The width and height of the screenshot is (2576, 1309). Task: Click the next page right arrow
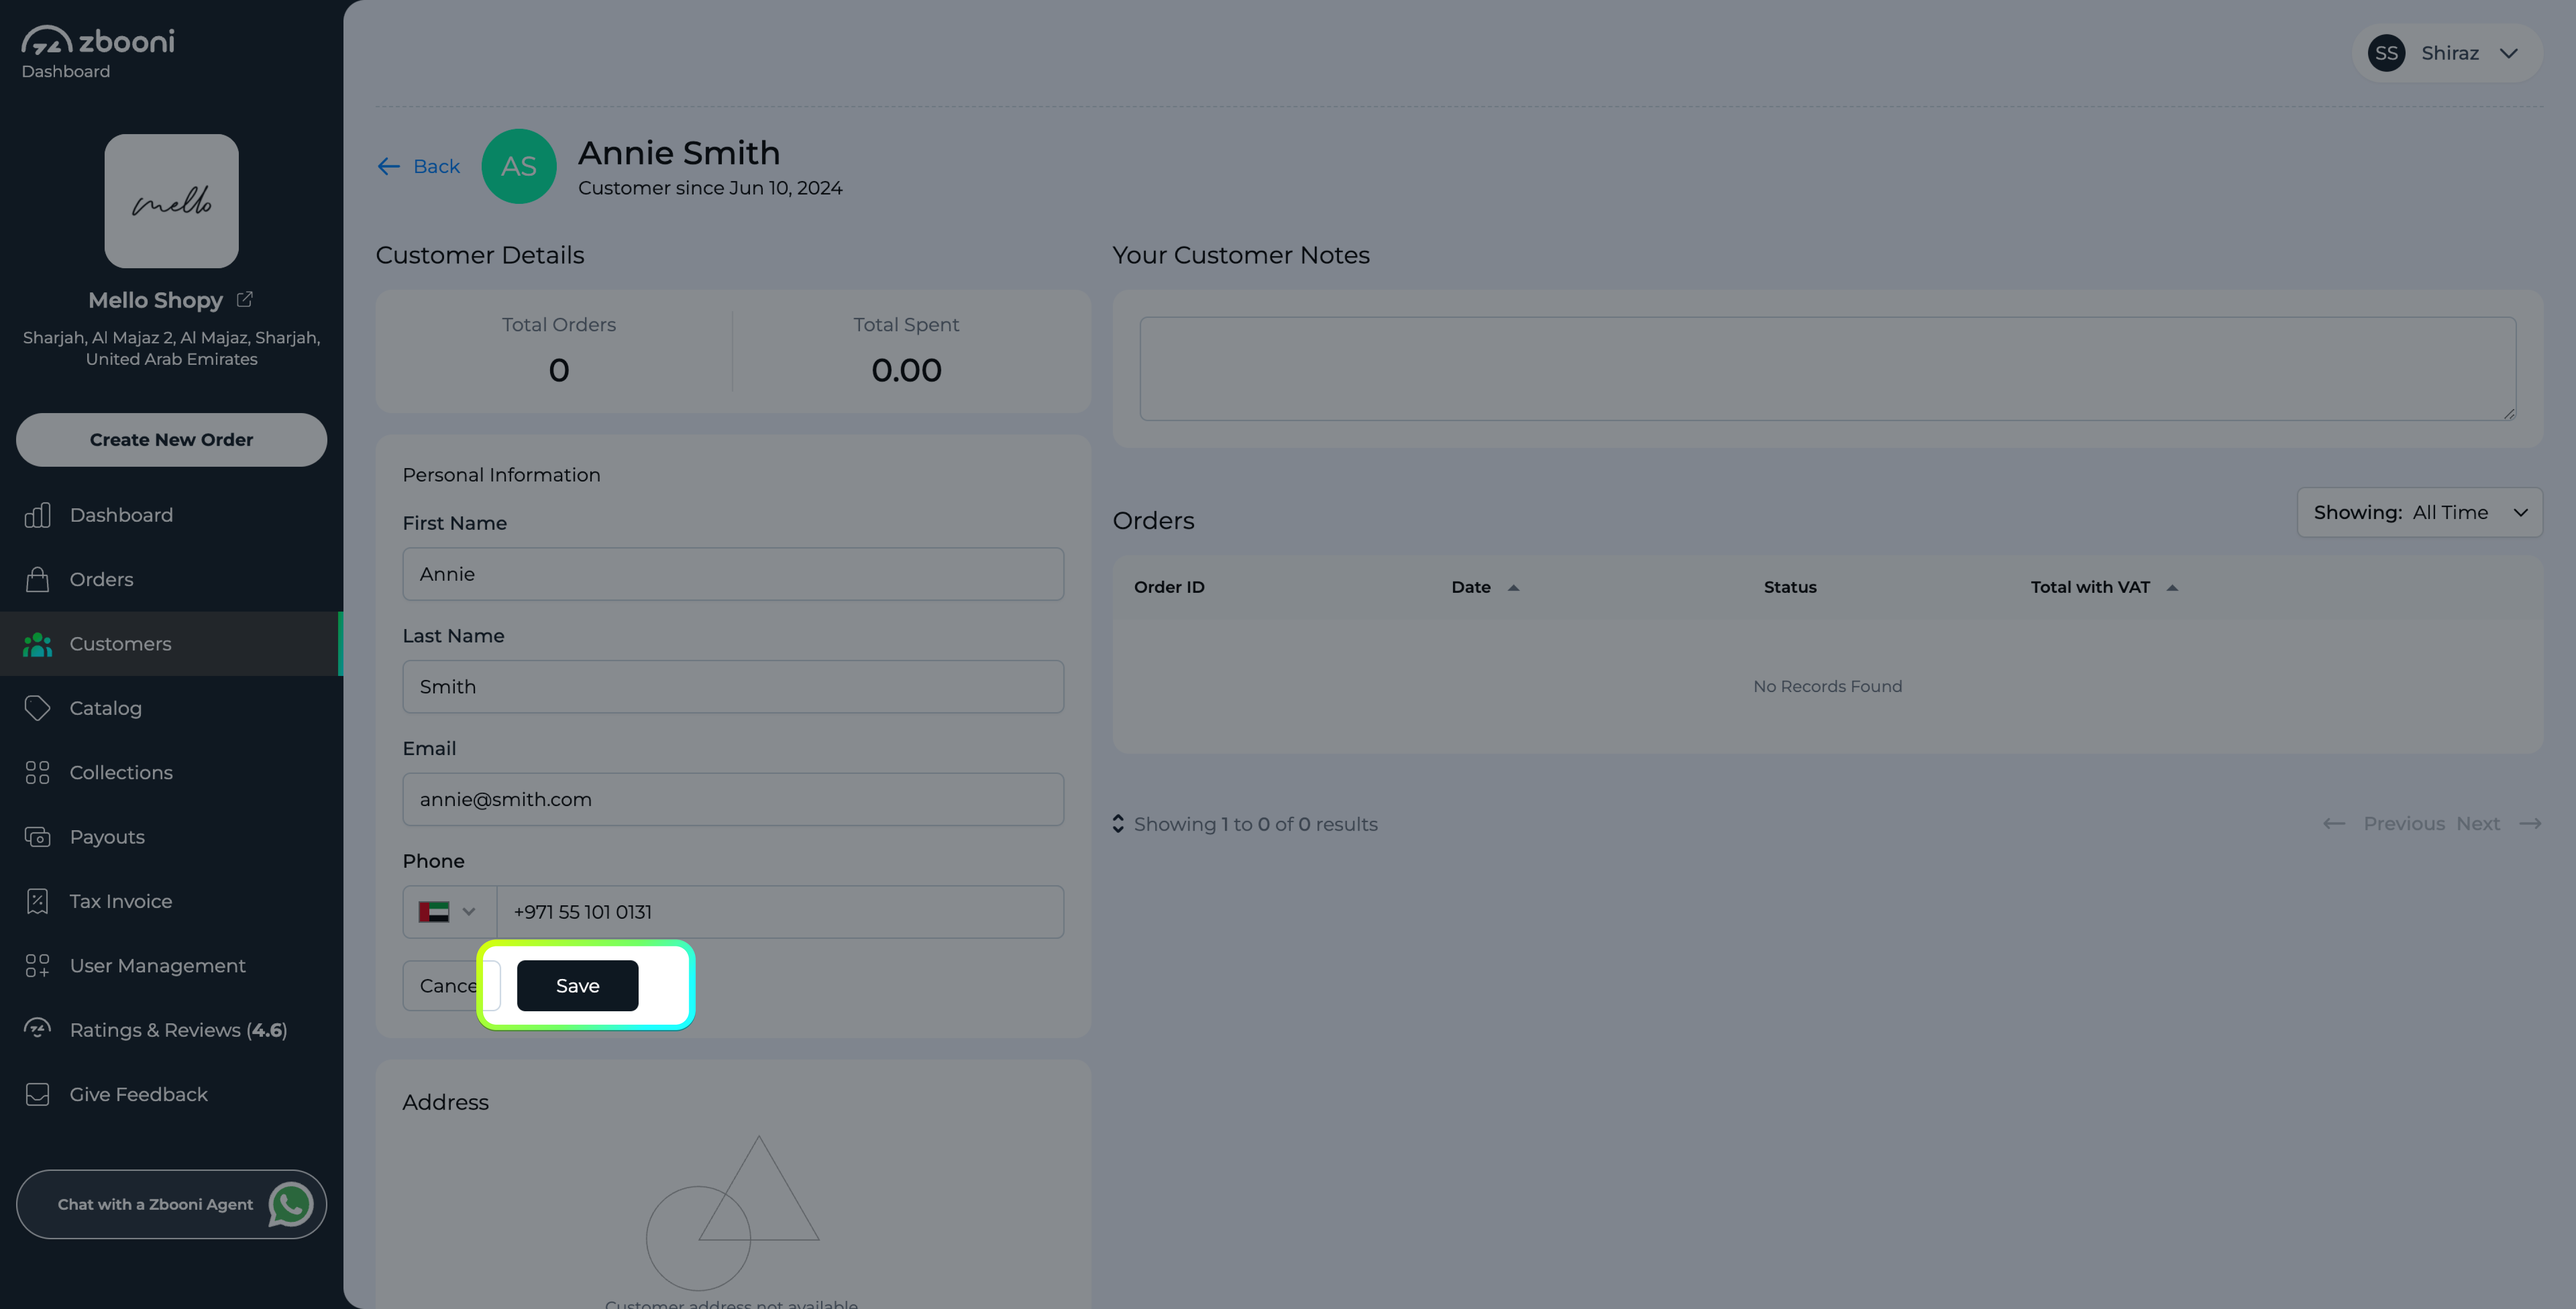2530,824
